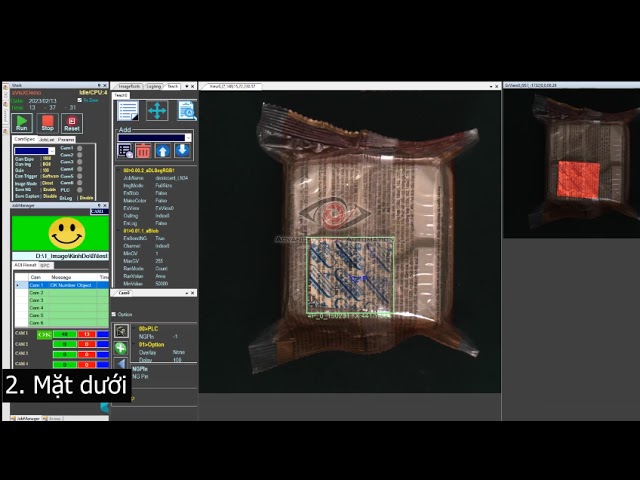Move tool down with blue down arrow

click(x=182, y=151)
